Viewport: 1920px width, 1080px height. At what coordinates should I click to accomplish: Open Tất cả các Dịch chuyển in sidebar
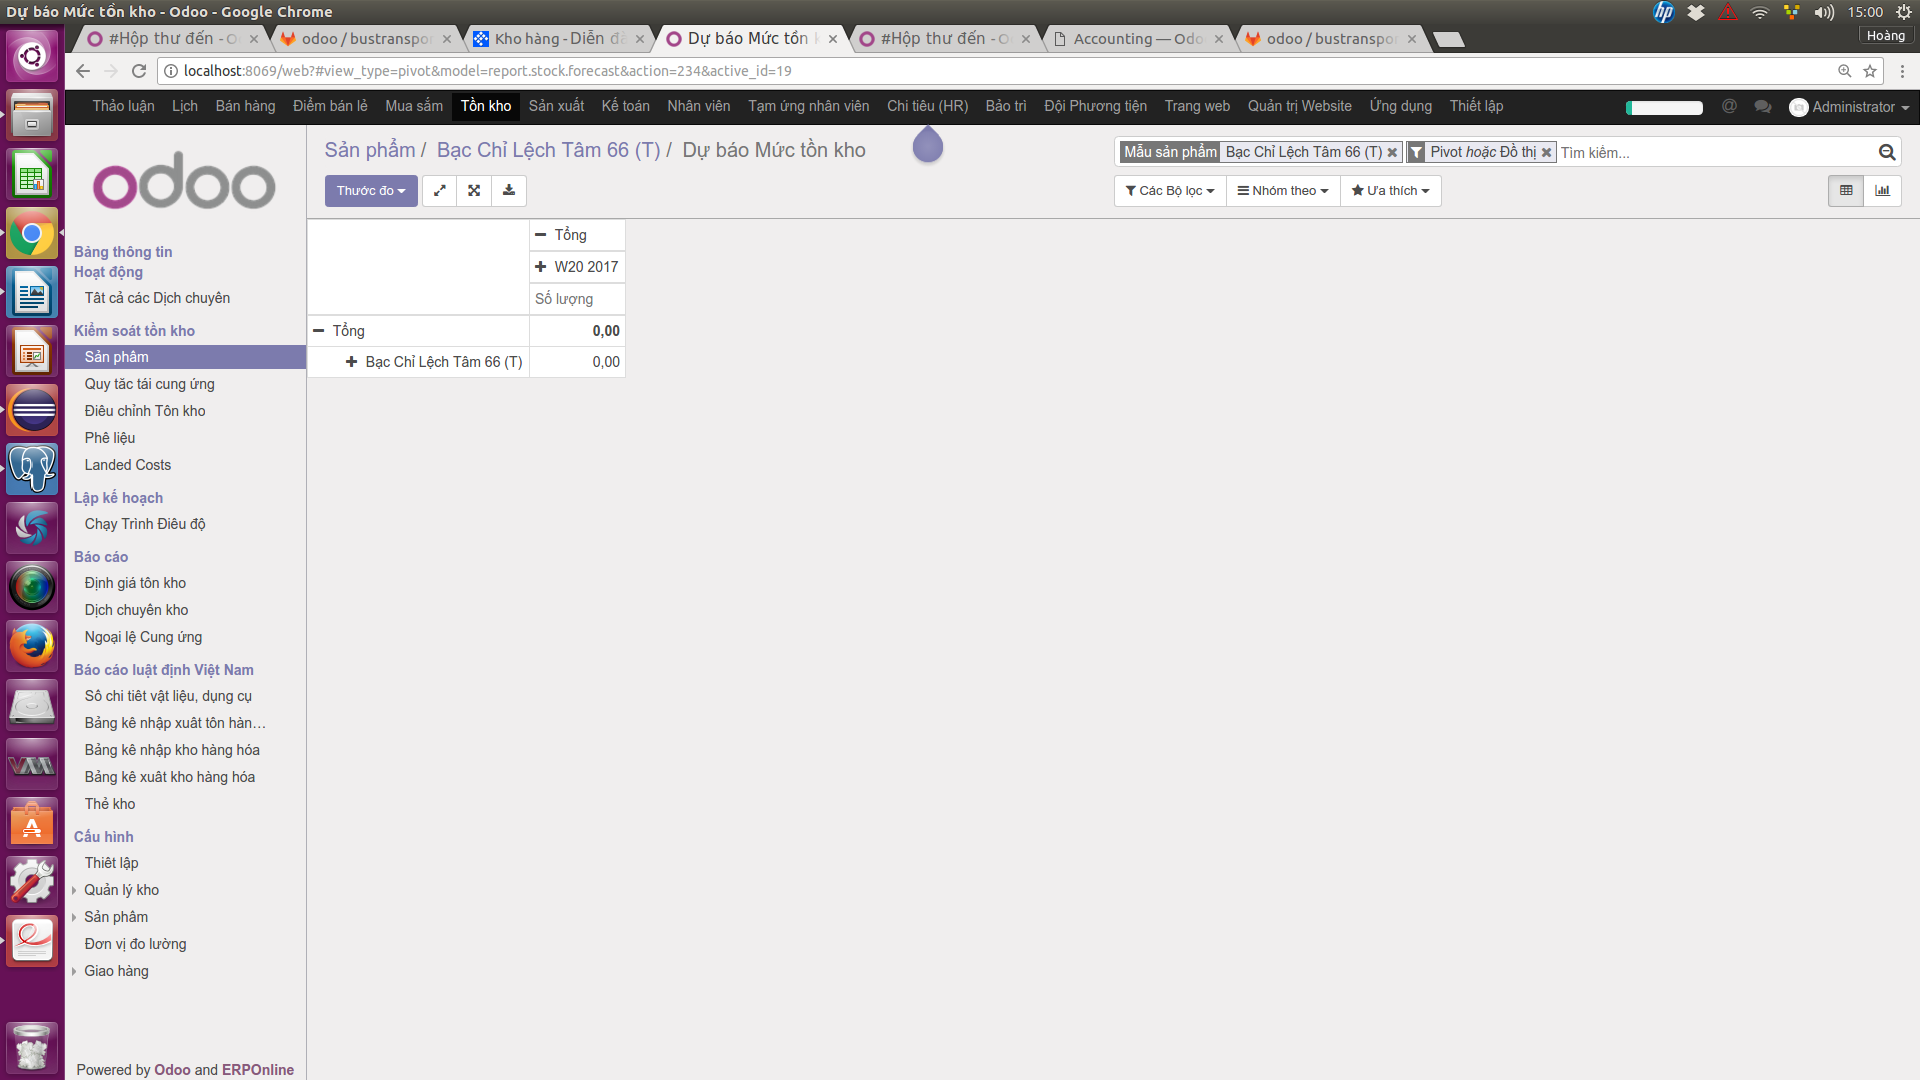coord(157,298)
